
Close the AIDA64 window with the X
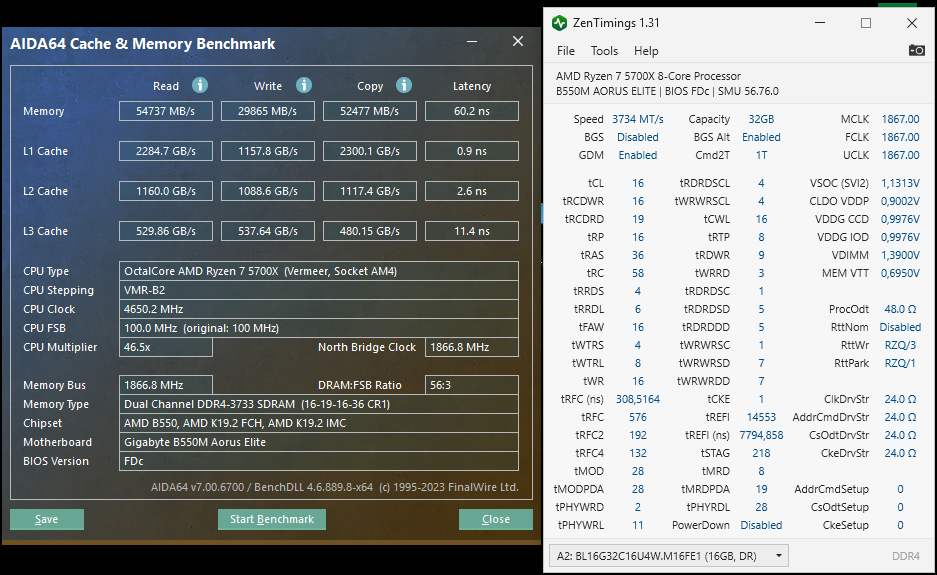coord(518,41)
